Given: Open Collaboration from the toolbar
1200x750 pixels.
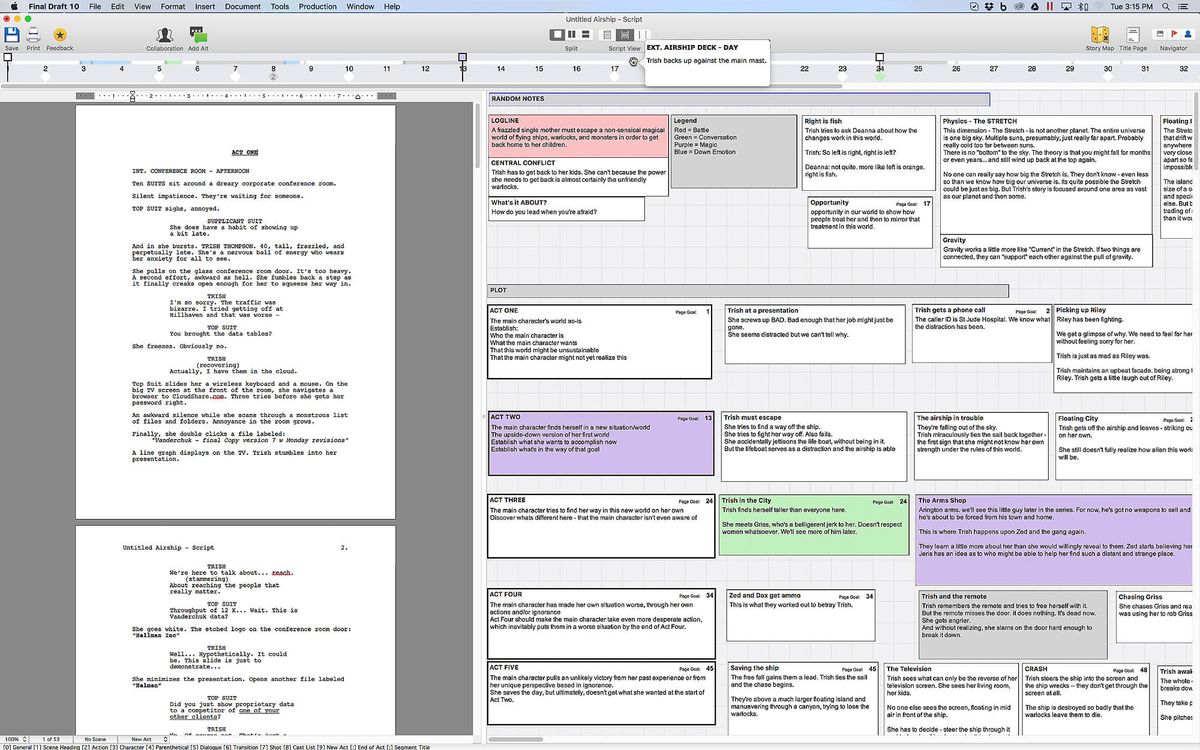Looking at the screenshot, I should (165, 35).
